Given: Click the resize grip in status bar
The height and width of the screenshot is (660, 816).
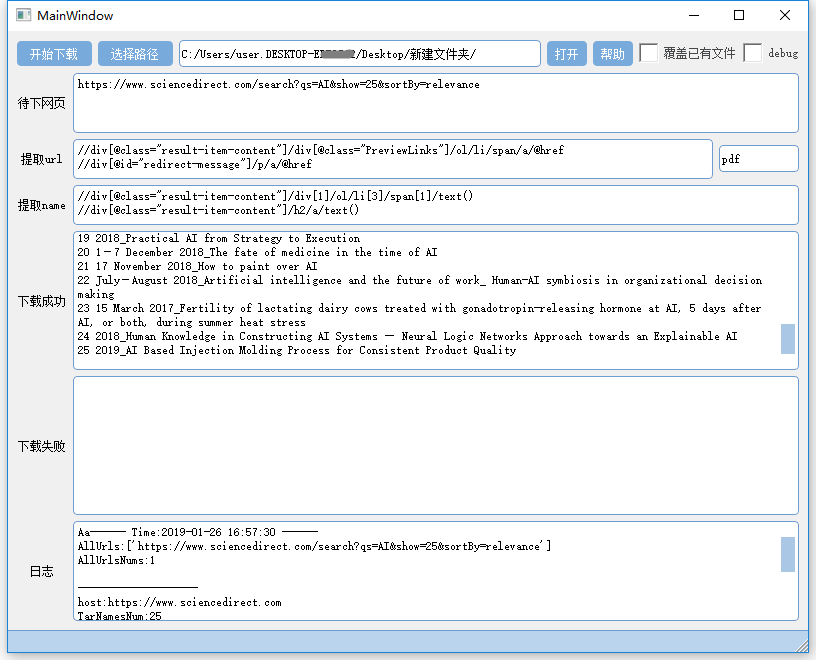Looking at the screenshot, I should 803,646.
